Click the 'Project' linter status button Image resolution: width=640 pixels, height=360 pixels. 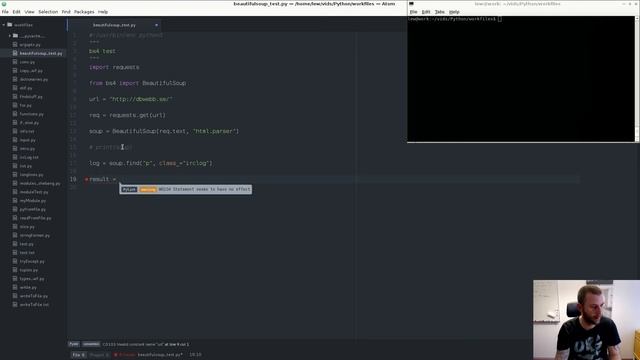[x=99, y=355]
